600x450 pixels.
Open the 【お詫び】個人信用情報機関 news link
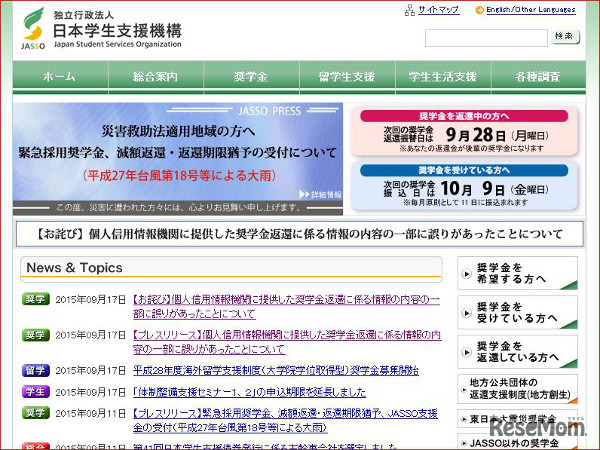[x=286, y=307]
